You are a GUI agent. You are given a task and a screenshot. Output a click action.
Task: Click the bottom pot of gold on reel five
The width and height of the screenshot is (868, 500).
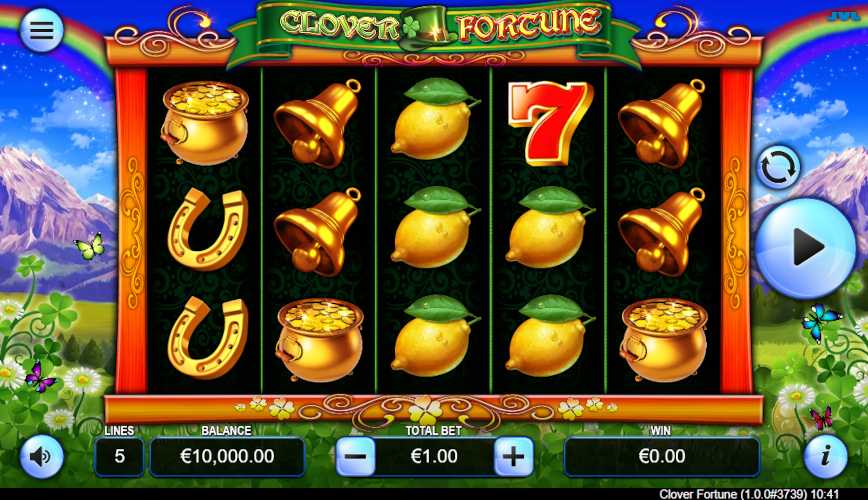tap(664, 340)
